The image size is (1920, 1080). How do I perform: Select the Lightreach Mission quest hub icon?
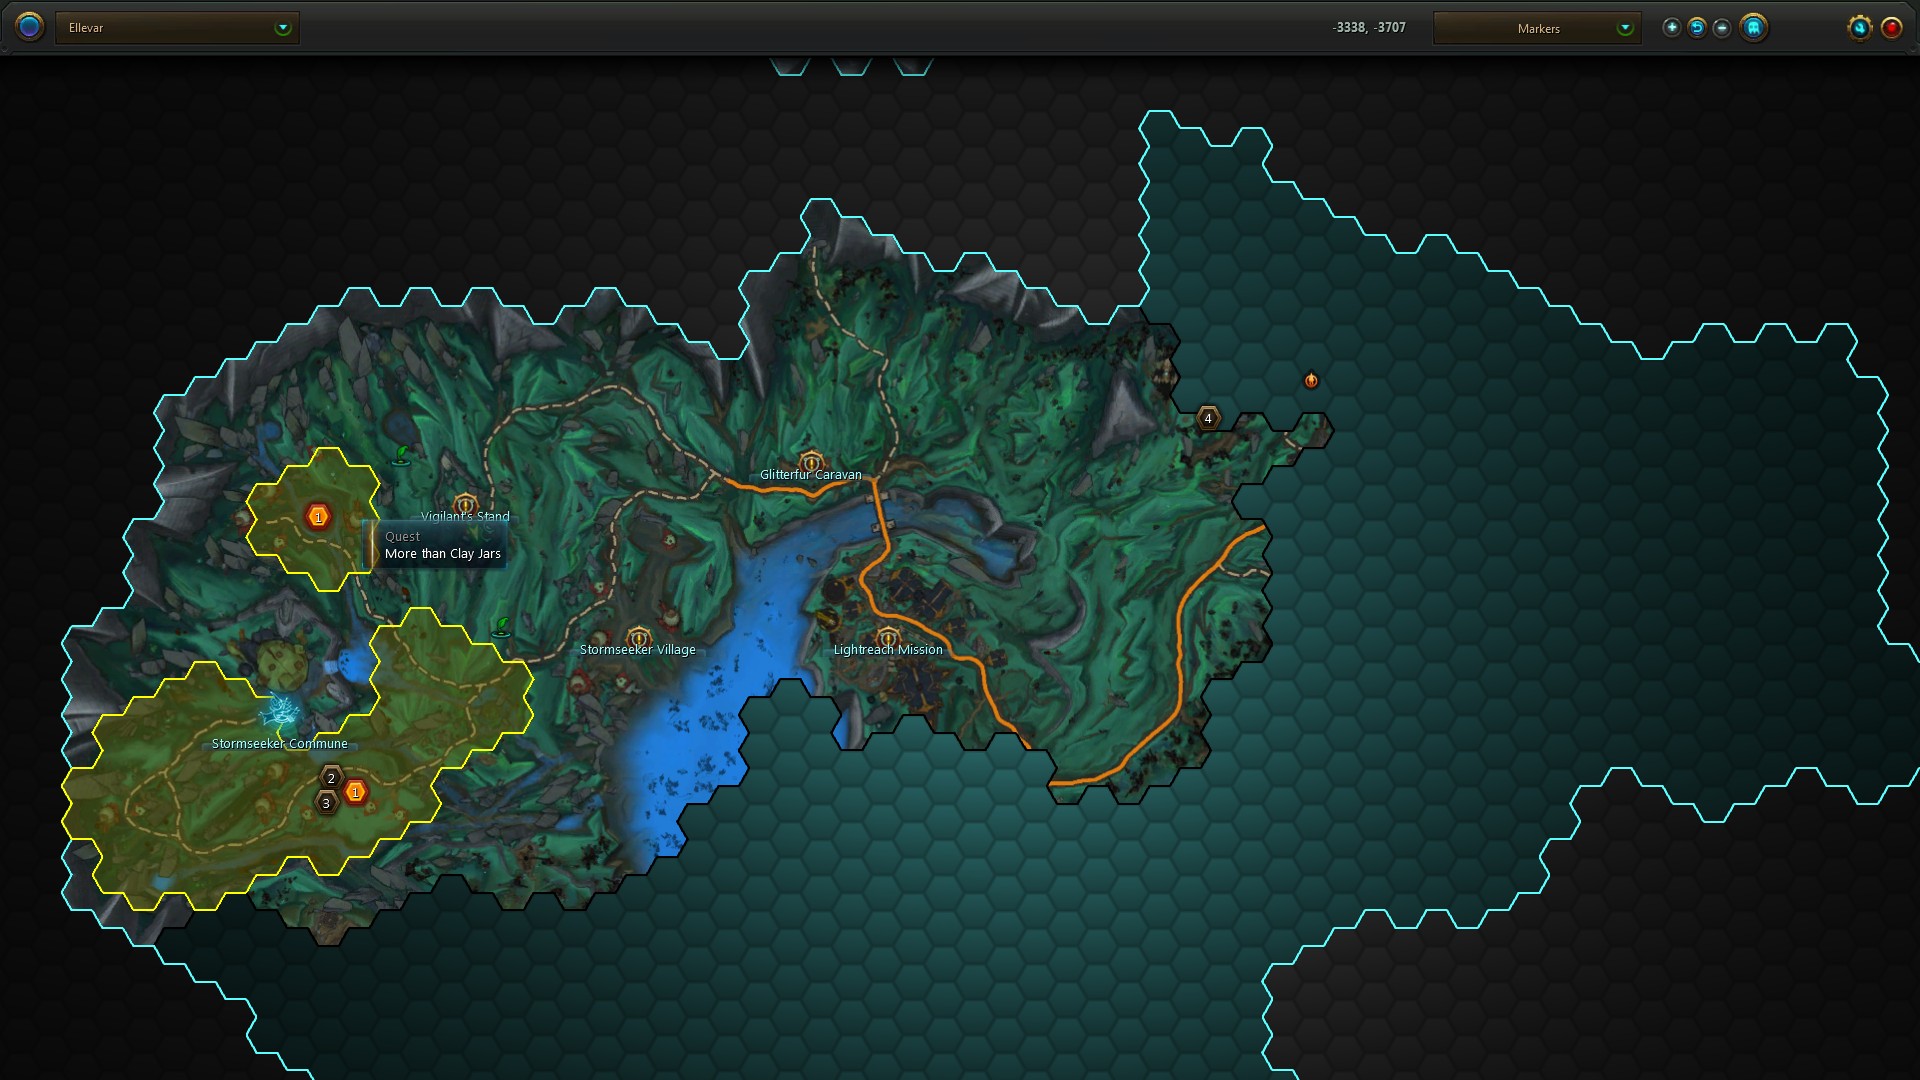pos(888,637)
